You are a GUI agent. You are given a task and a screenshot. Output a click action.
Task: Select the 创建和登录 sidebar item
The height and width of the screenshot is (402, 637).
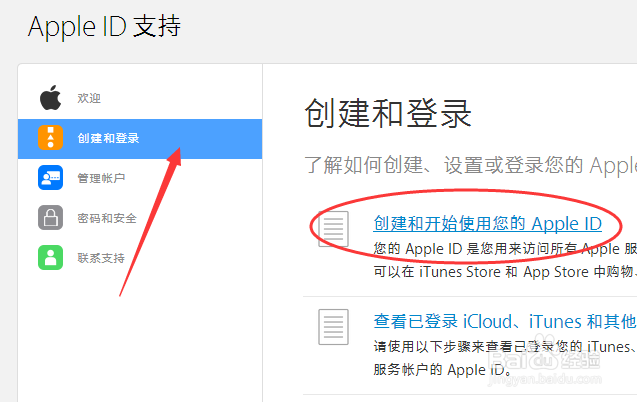pos(140,138)
